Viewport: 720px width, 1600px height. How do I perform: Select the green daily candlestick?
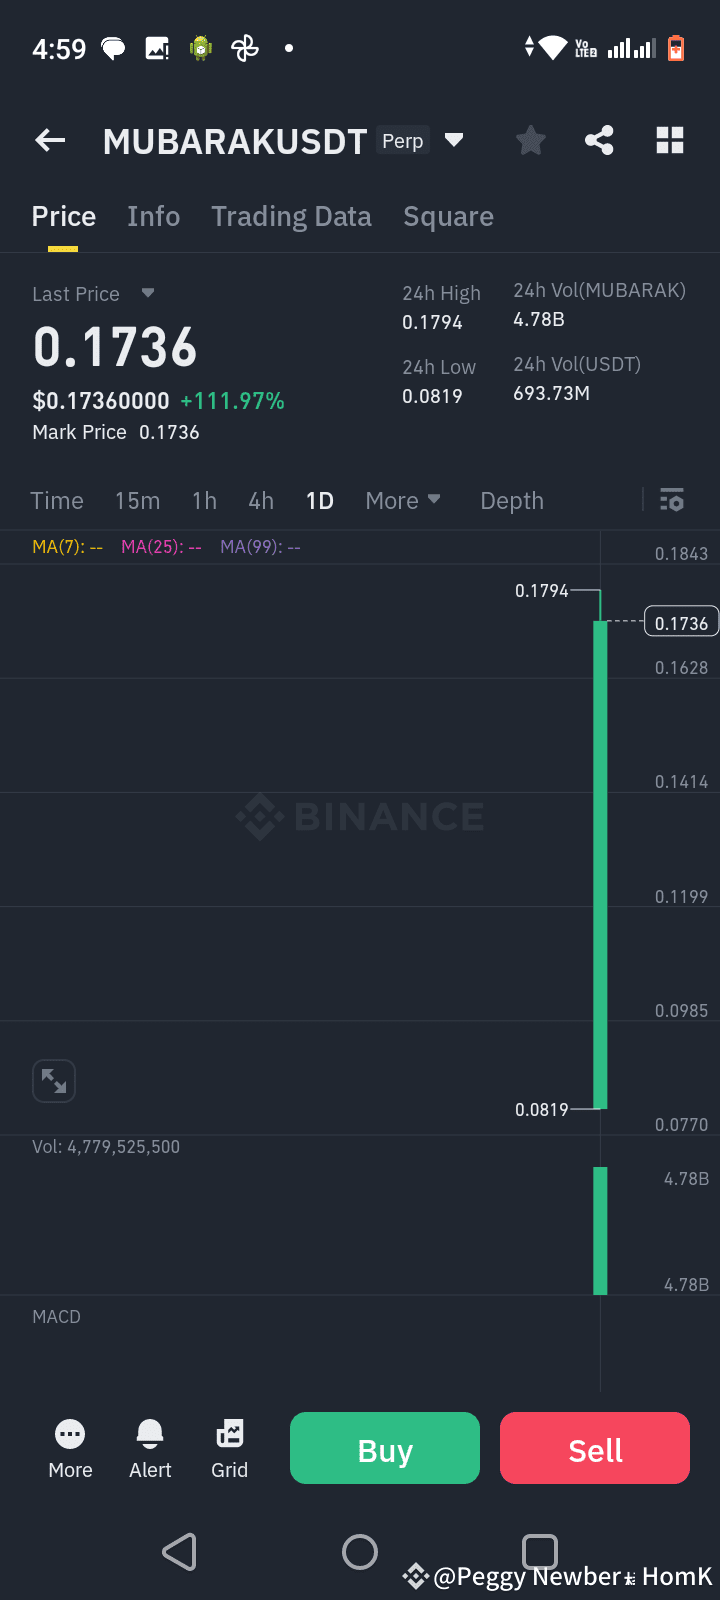pos(600,865)
